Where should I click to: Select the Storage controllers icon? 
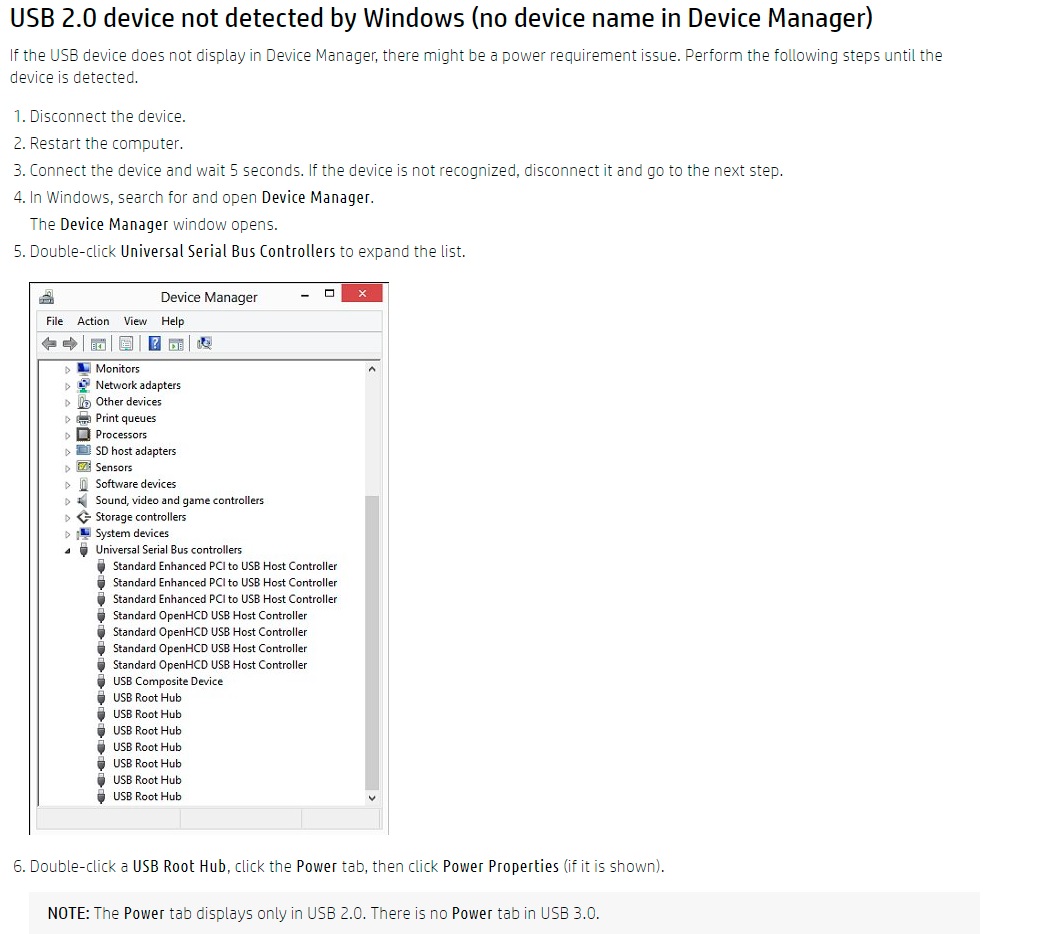coord(84,516)
